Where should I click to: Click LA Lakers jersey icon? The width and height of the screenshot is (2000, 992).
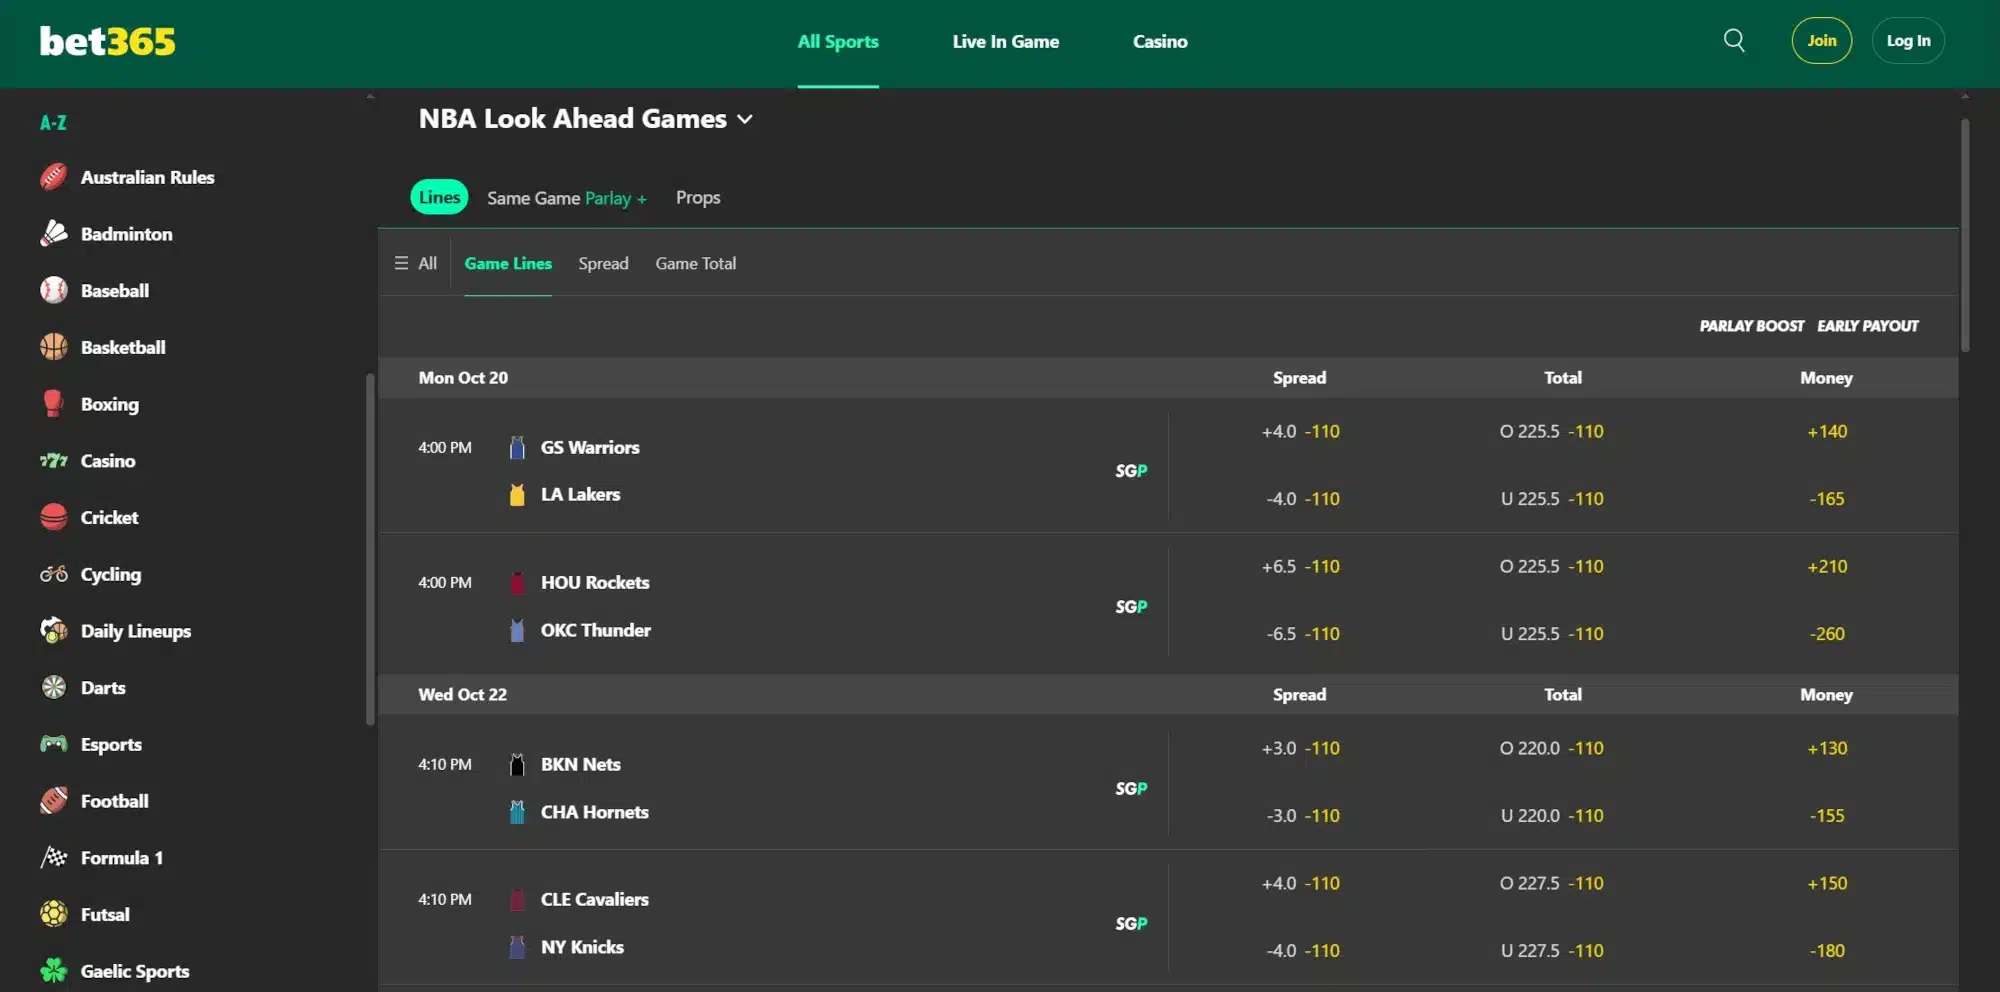coord(517,495)
